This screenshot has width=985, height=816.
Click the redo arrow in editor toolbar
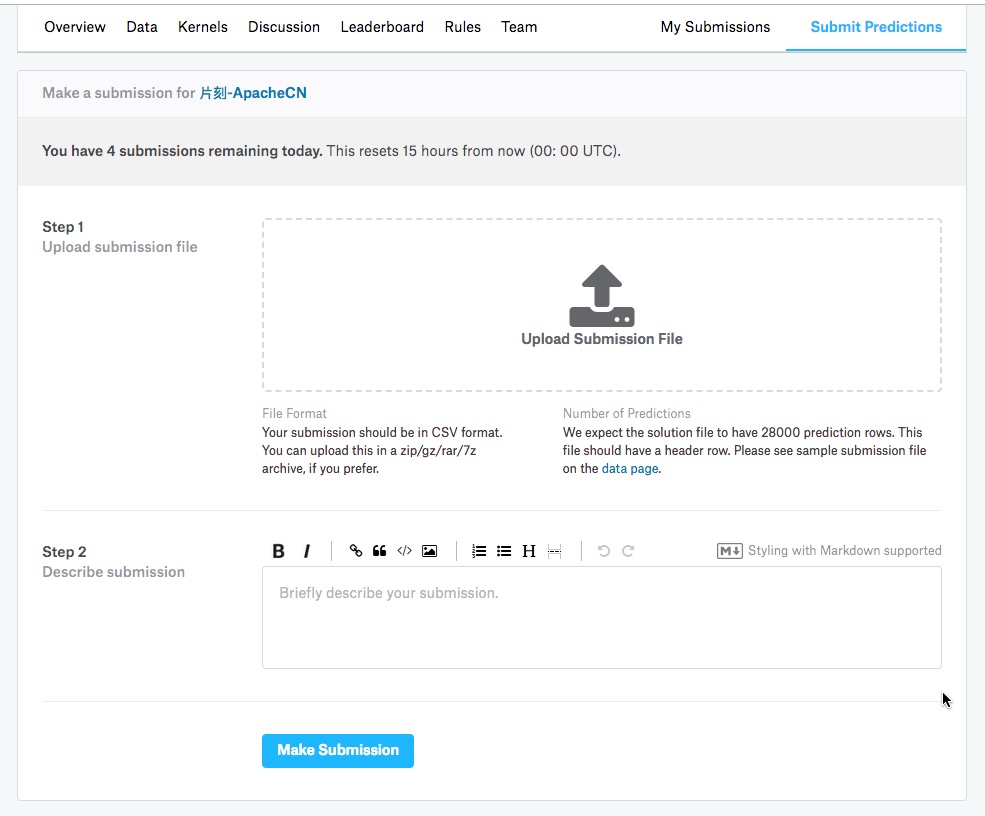pyautogui.click(x=628, y=551)
